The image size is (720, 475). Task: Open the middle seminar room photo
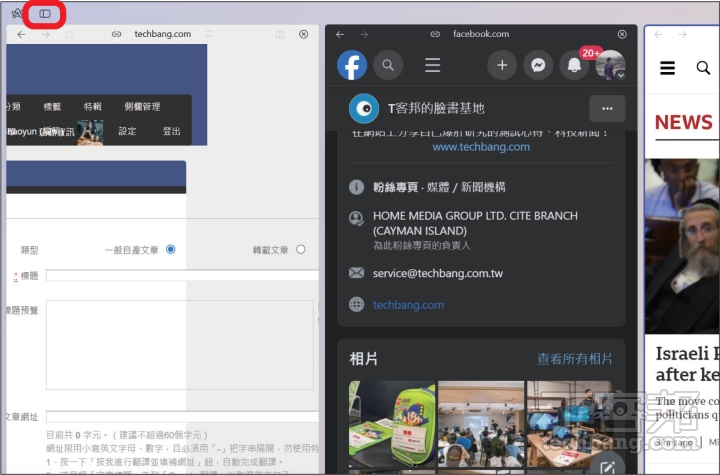click(x=481, y=424)
